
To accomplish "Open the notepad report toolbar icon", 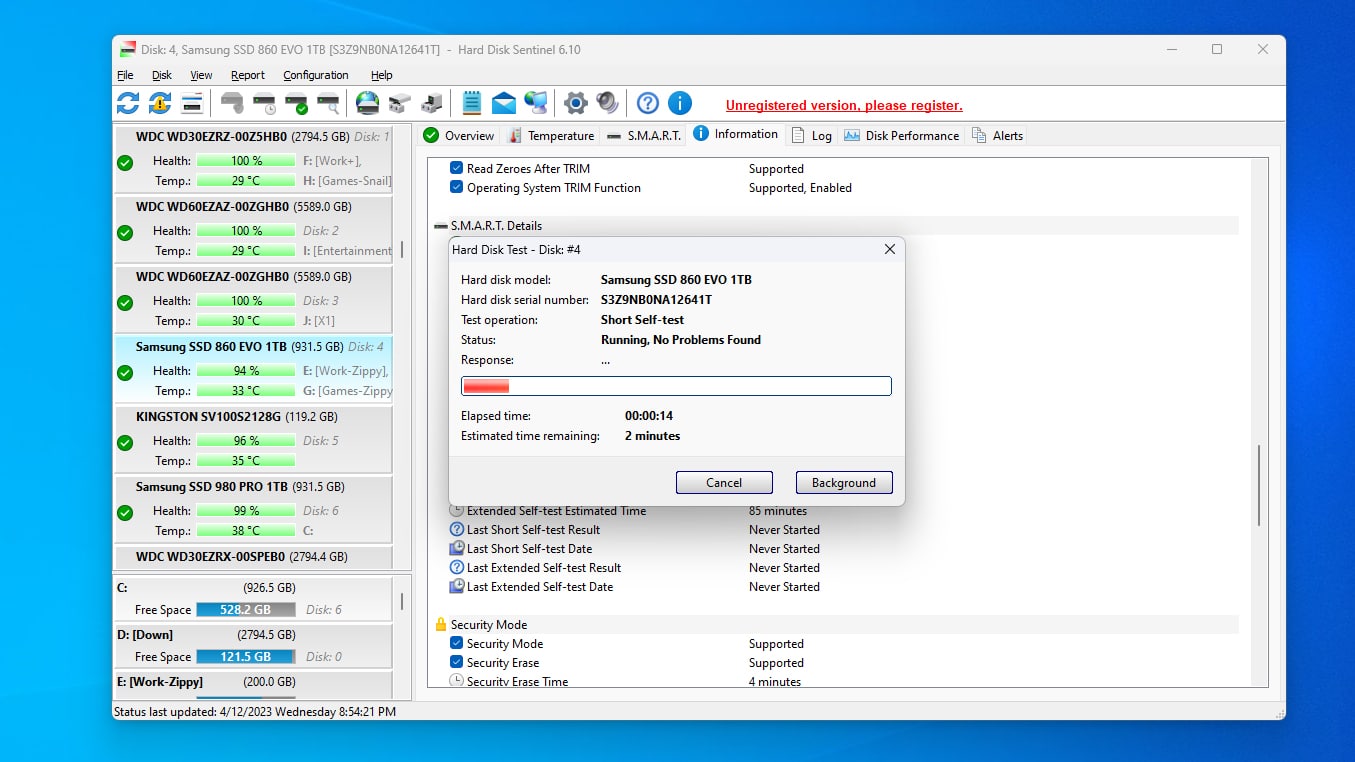I will (x=472, y=103).
